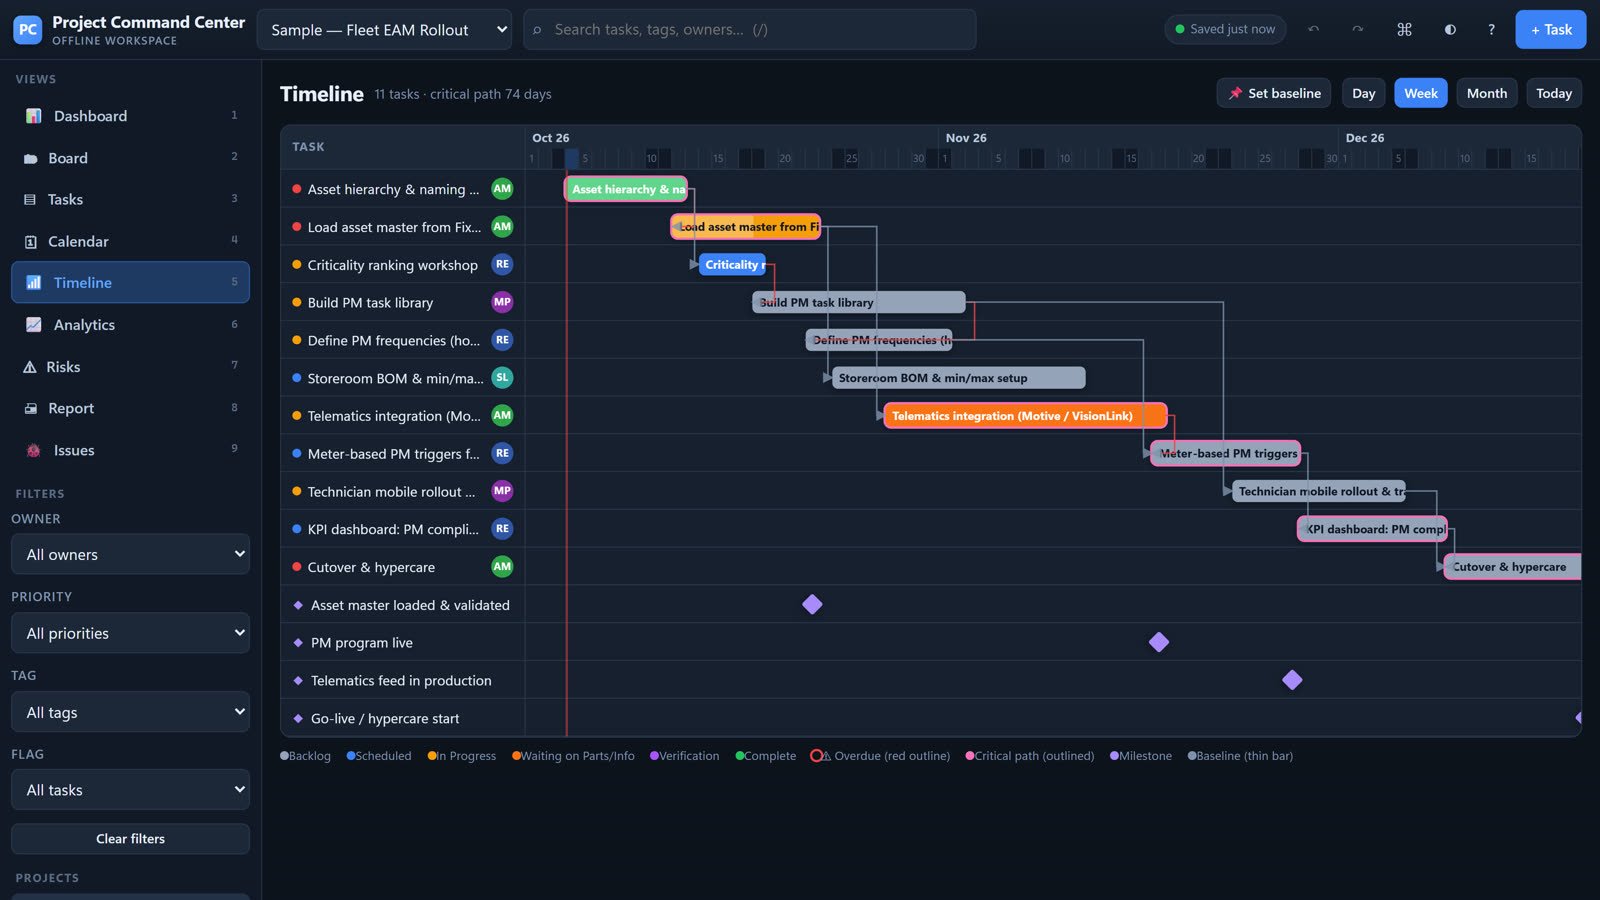Select the Analytics chart icon
The height and width of the screenshot is (900, 1600).
pyautogui.click(x=33, y=325)
